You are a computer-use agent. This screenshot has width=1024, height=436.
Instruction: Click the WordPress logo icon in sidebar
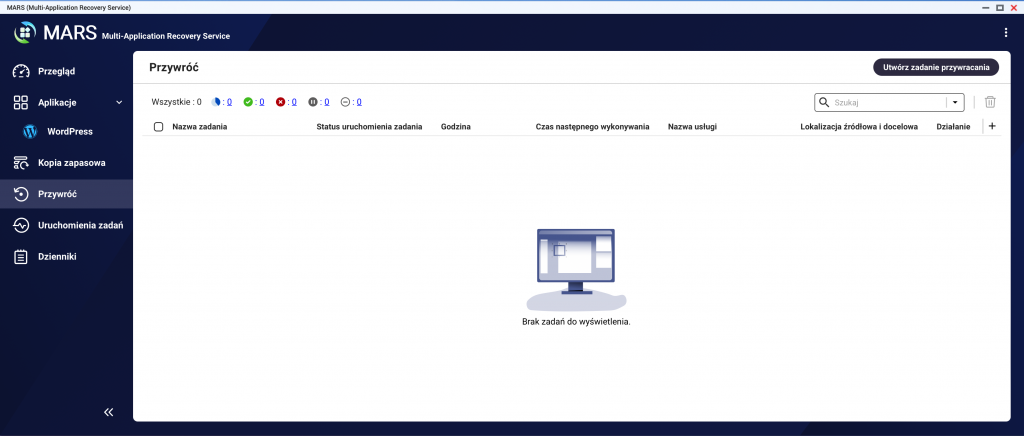tap(30, 131)
